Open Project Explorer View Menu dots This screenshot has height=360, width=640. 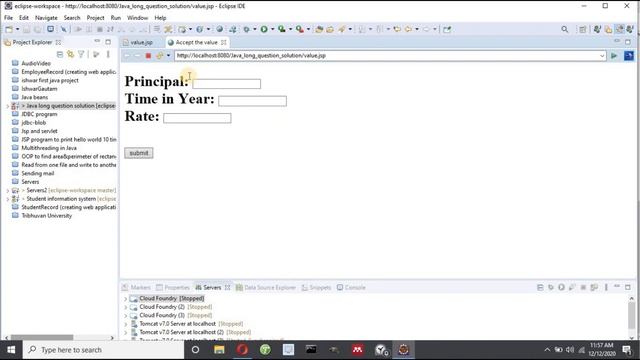pos(108,54)
